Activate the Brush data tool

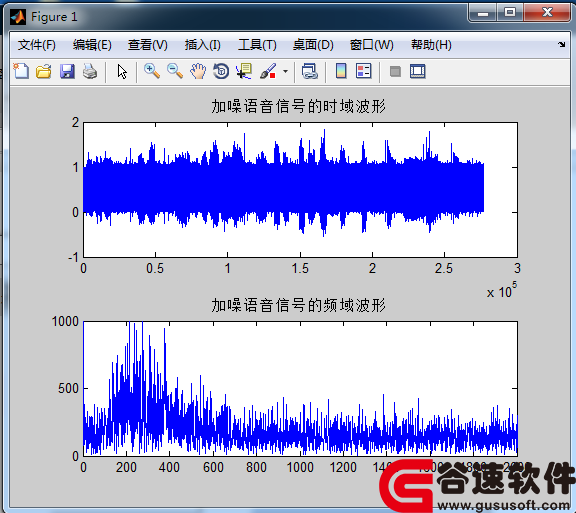coord(268,71)
